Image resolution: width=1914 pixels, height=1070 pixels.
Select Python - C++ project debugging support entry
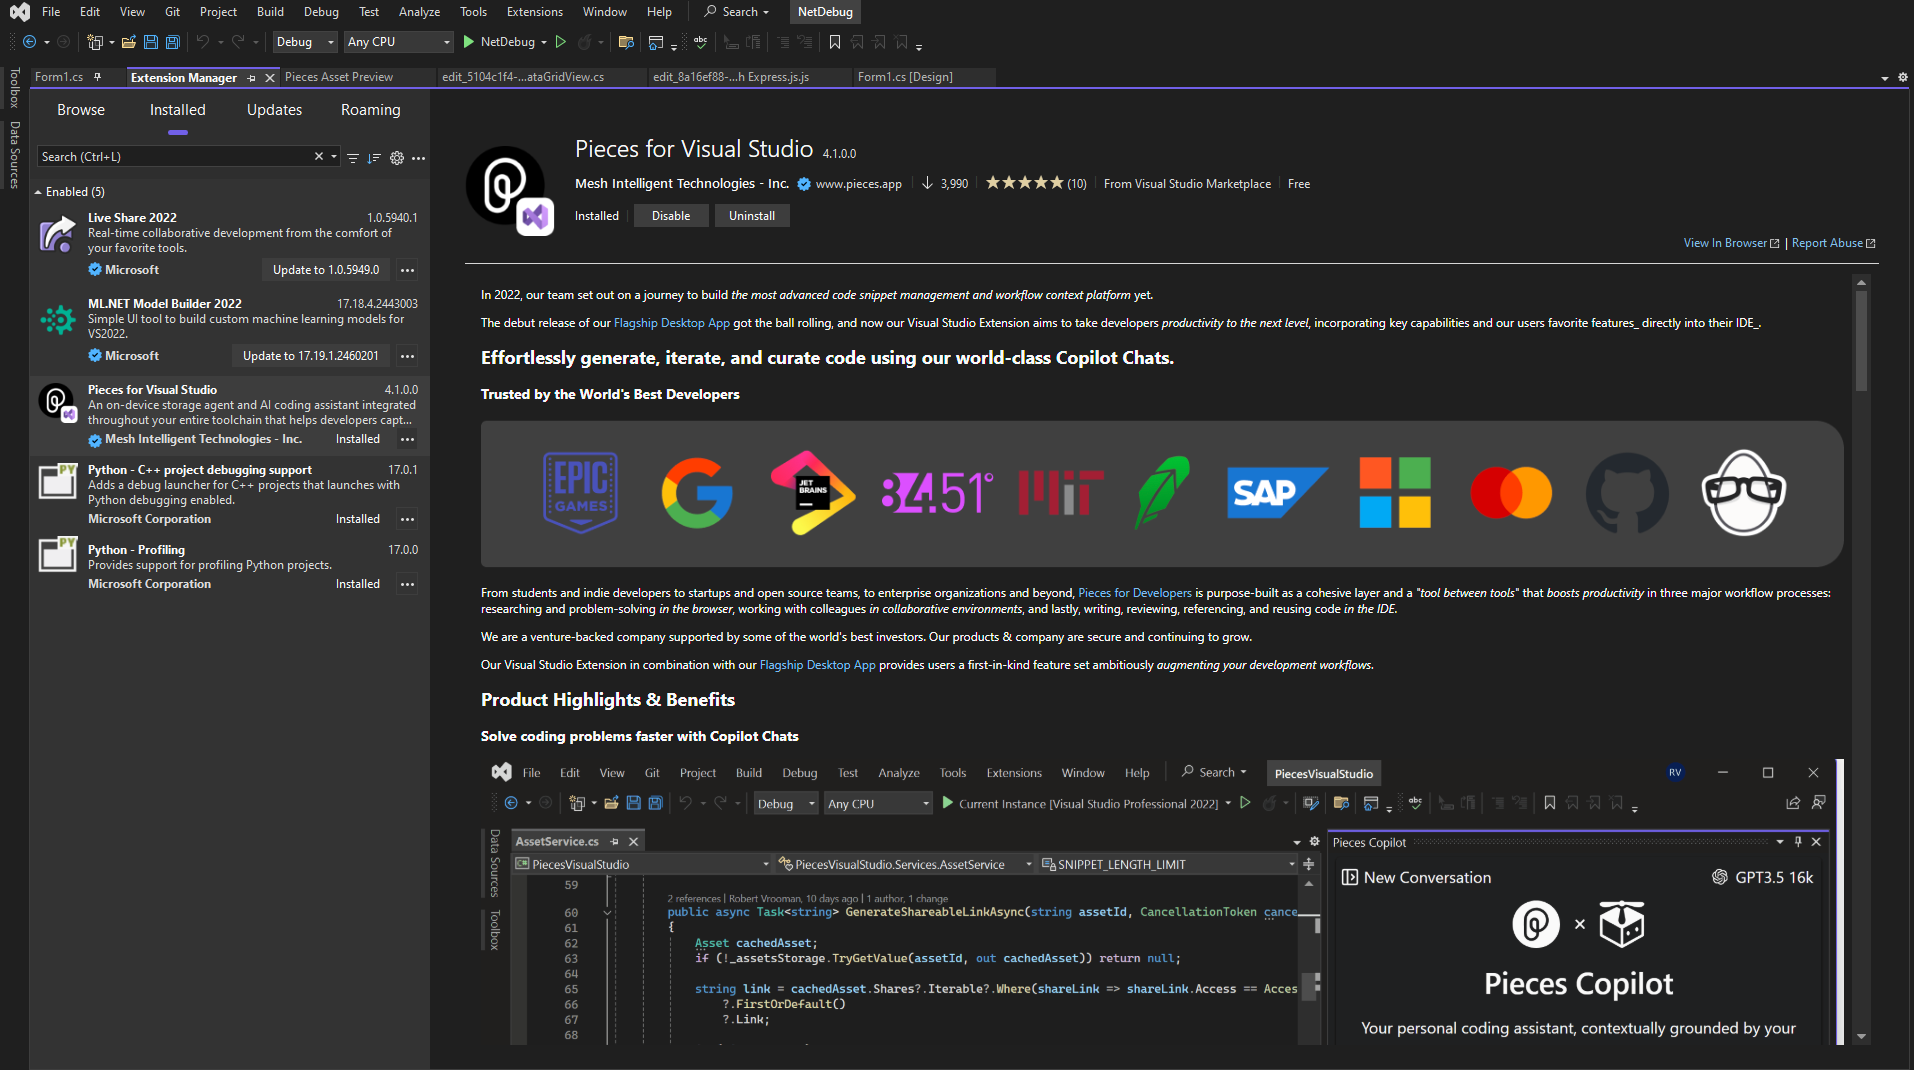(x=229, y=494)
